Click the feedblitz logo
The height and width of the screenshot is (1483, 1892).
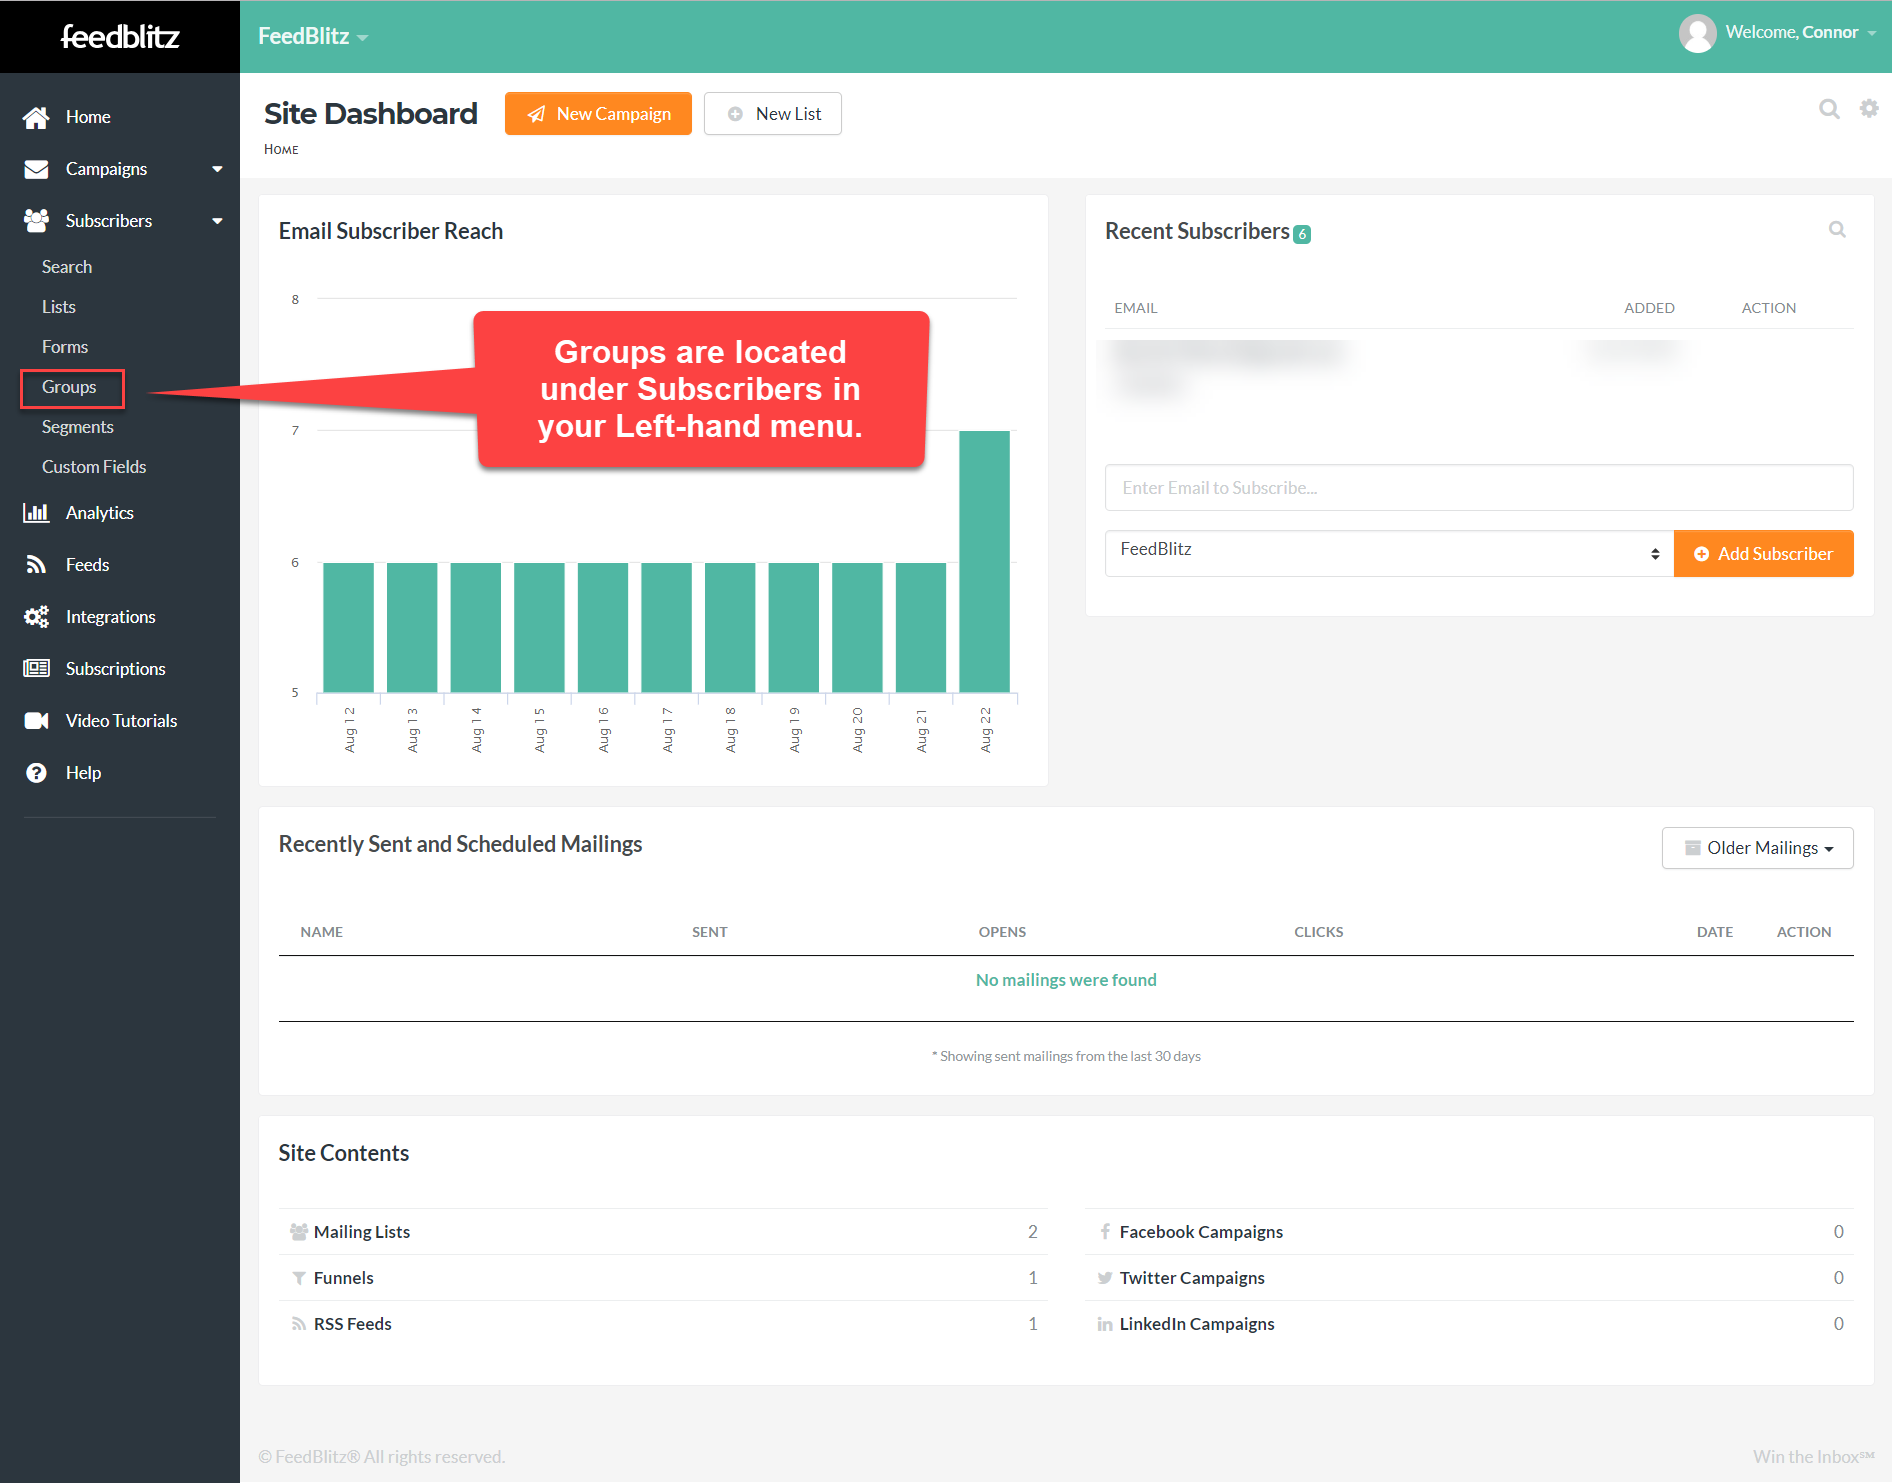point(120,36)
